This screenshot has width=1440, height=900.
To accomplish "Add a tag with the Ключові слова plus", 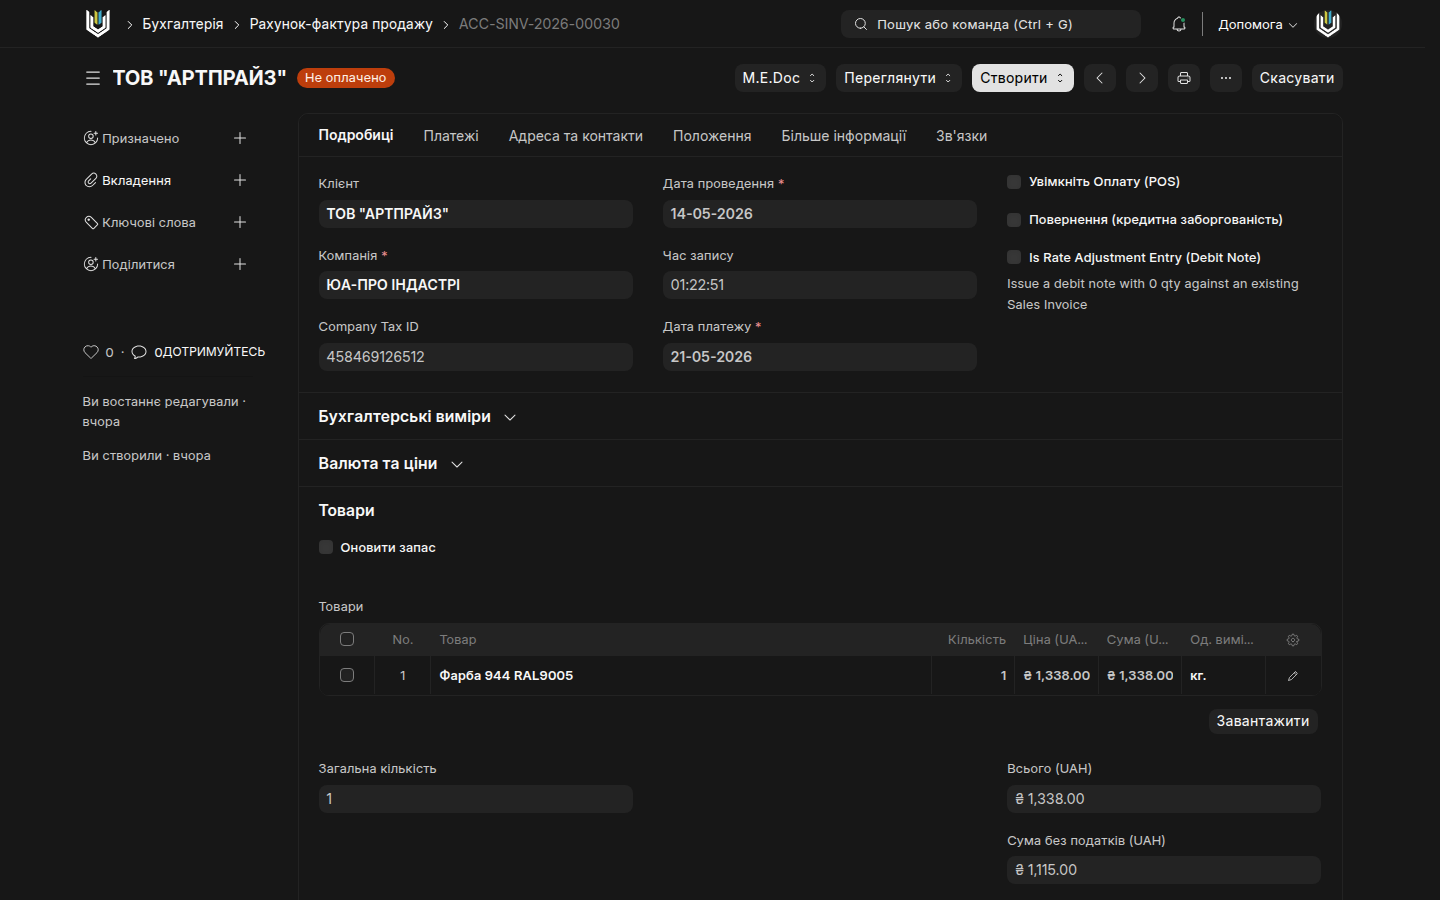I will coord(240,222).
